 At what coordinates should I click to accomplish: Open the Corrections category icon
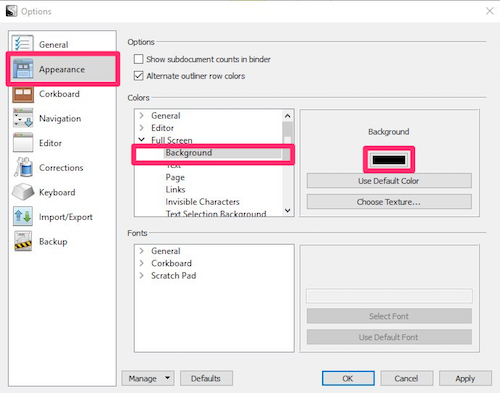coord(23,167)
